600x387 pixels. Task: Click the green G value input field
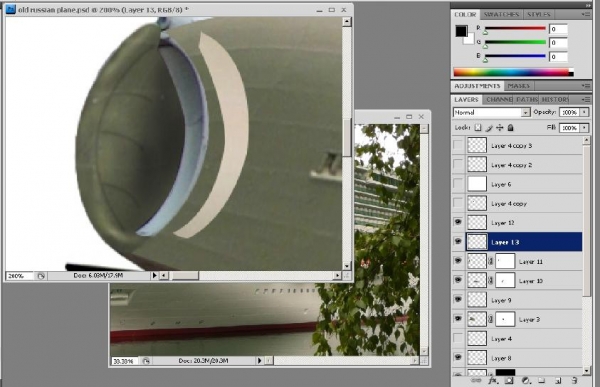click(x=558, y=42)
